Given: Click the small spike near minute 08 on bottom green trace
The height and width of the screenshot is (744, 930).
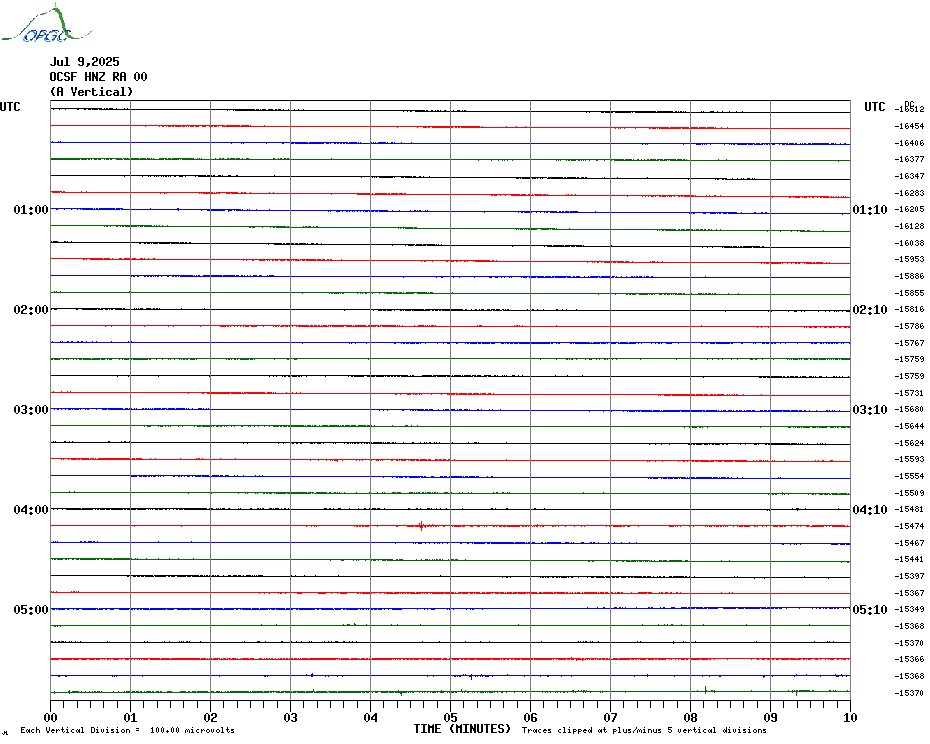Looking at the screenshot, I should tap(705, 689).
